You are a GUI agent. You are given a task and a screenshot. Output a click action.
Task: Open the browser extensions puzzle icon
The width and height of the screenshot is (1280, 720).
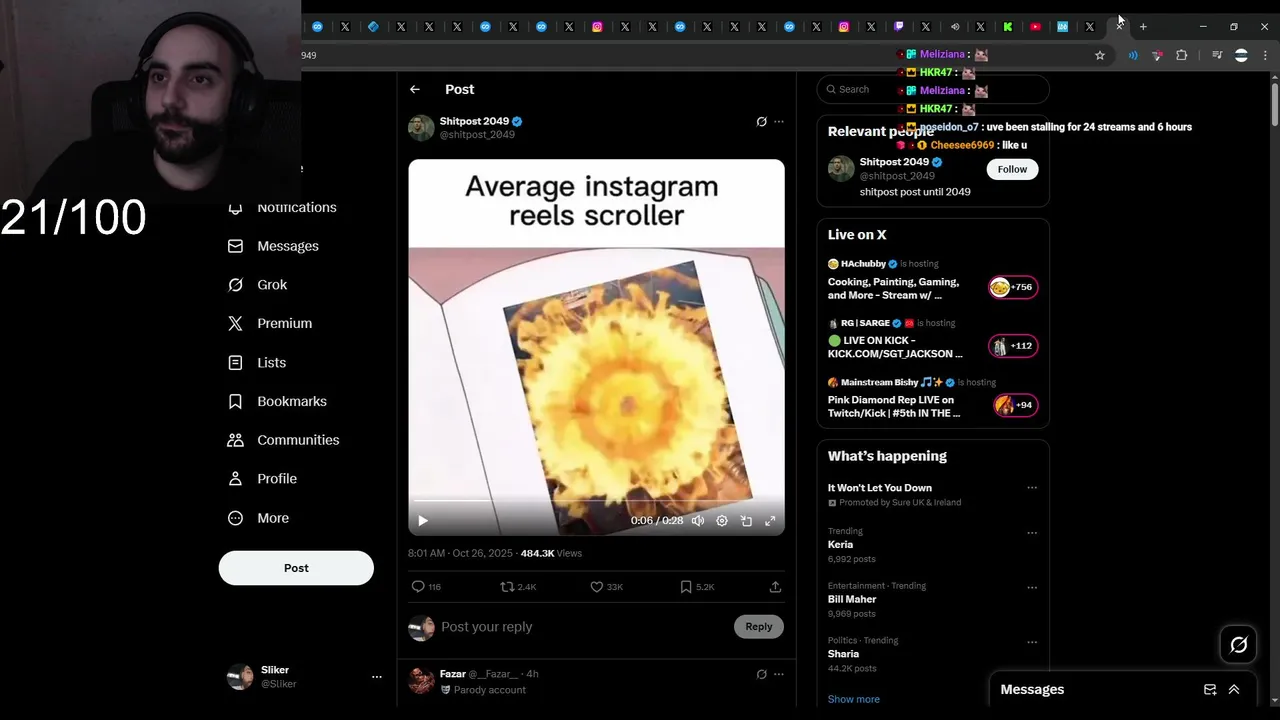[1181, 55]
